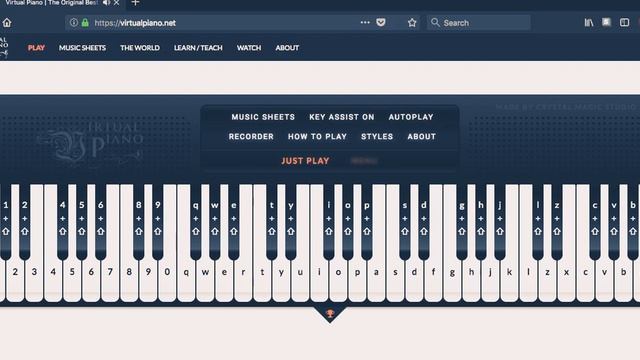Toggle the sidebar view icon
The width and height of the screenshot is (640, 360).
[x=624, y=23]
